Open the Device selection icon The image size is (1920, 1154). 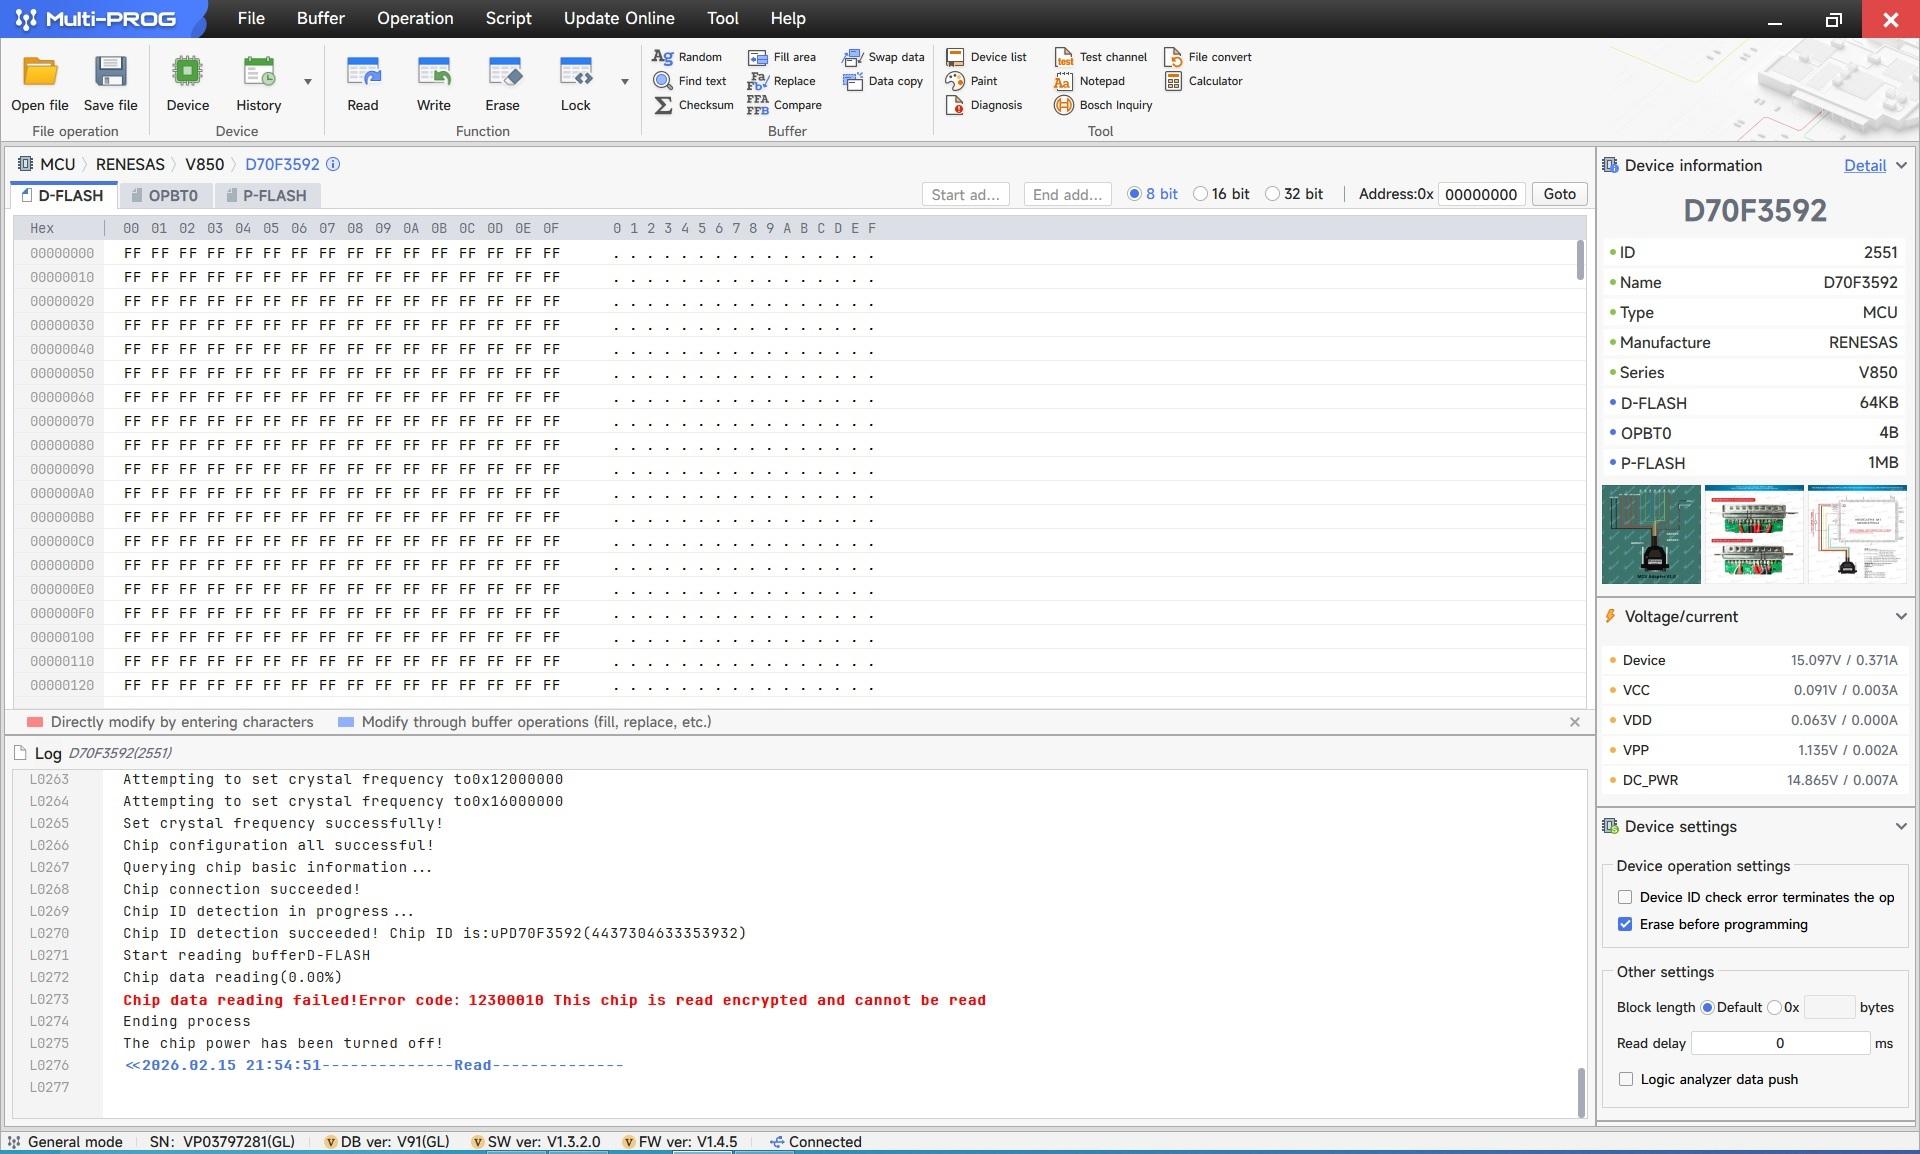point(187,73)
